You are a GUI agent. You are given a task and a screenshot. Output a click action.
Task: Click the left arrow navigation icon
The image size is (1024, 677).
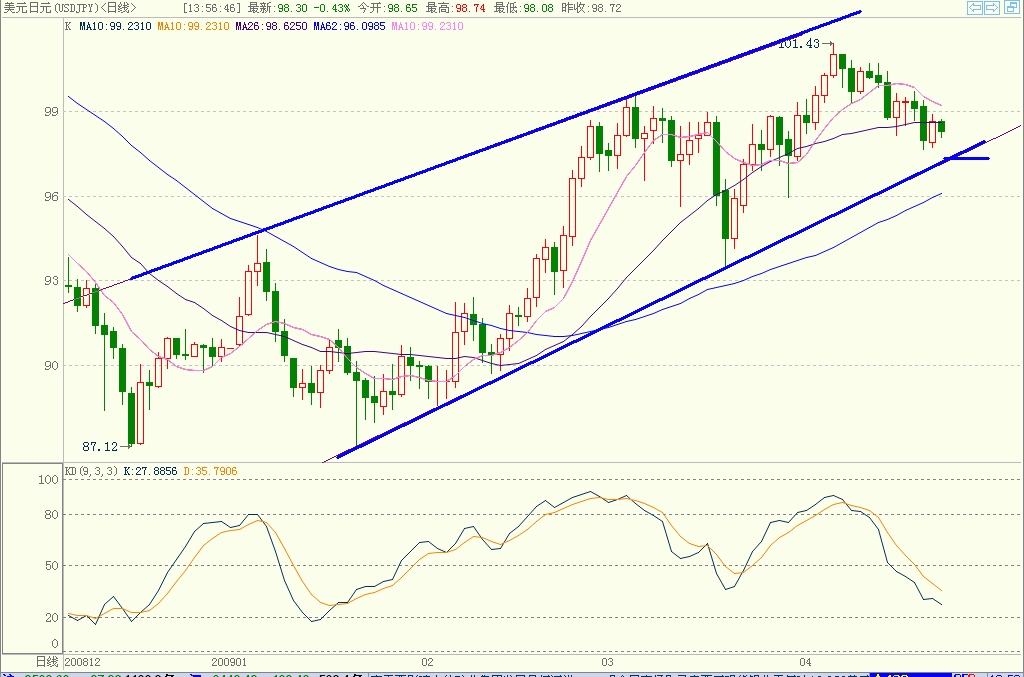point(975,8)
